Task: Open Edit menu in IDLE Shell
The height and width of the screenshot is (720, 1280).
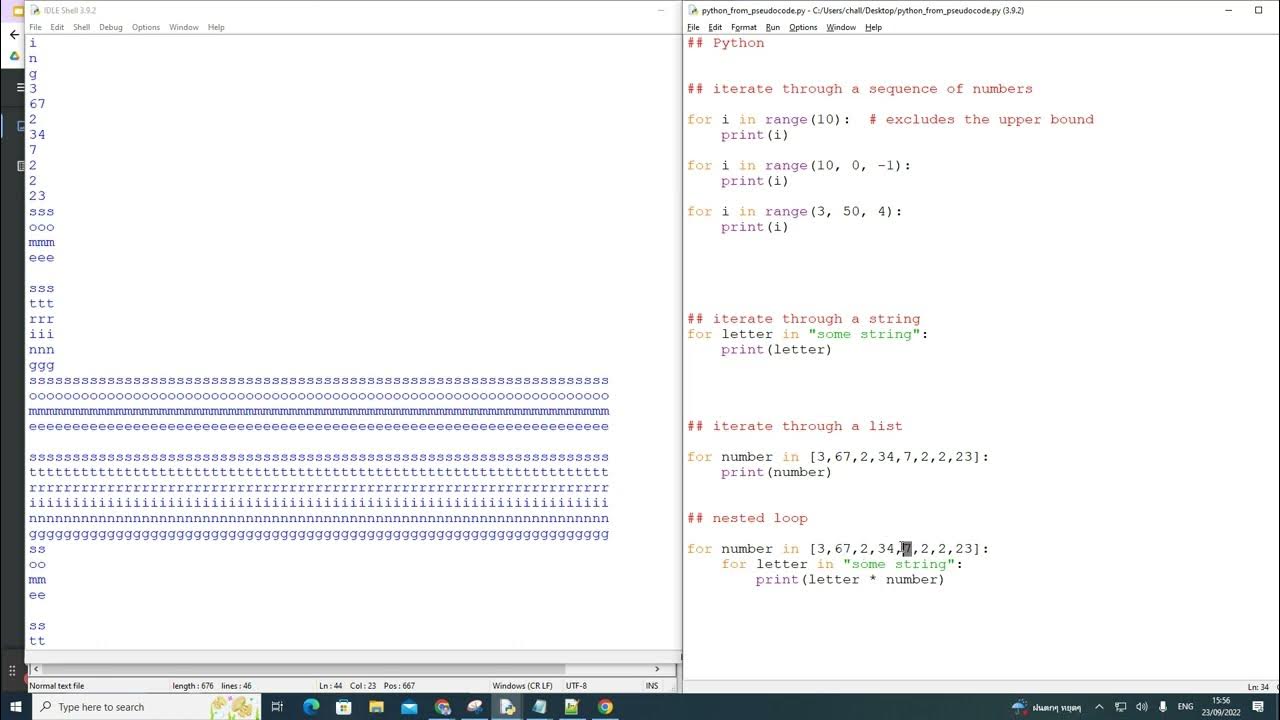Action: coord(57,27)
